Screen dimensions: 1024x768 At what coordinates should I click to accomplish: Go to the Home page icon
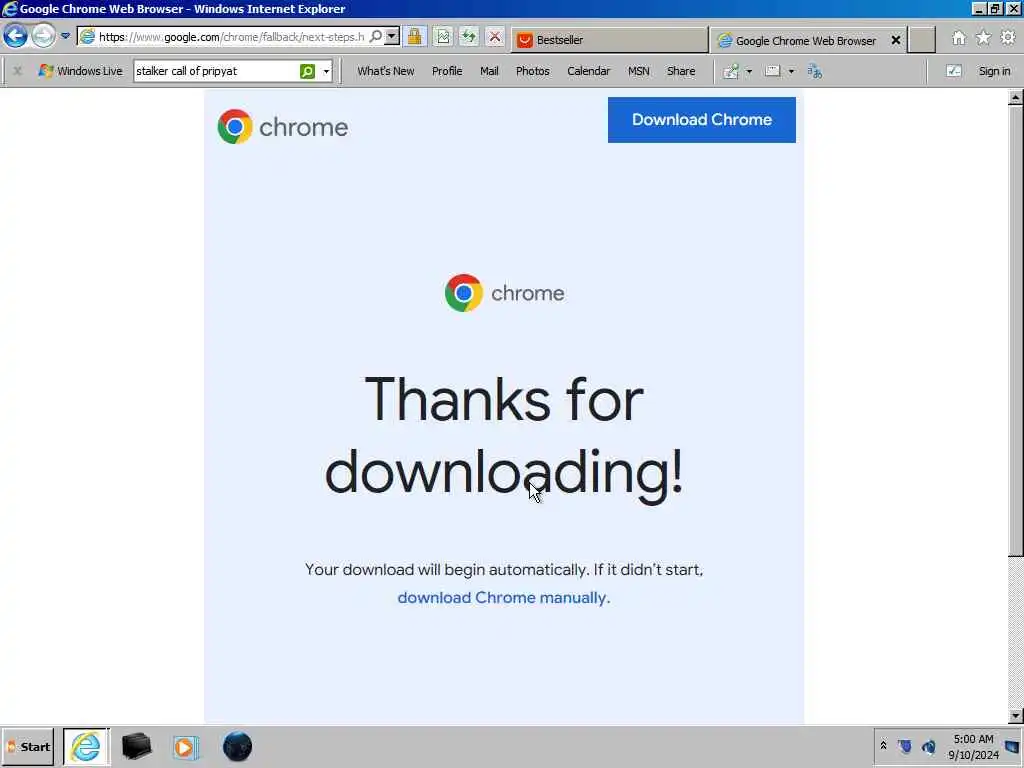click(959, 38)
